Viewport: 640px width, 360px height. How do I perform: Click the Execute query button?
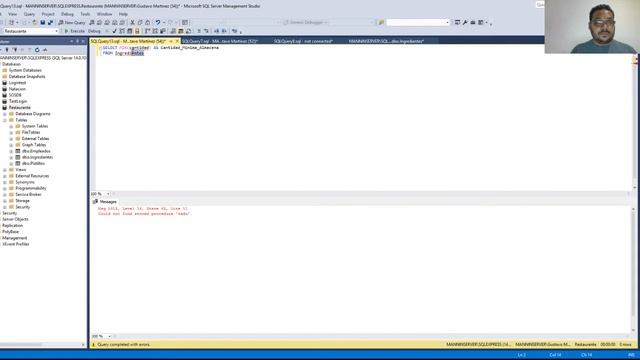(74, 31)
